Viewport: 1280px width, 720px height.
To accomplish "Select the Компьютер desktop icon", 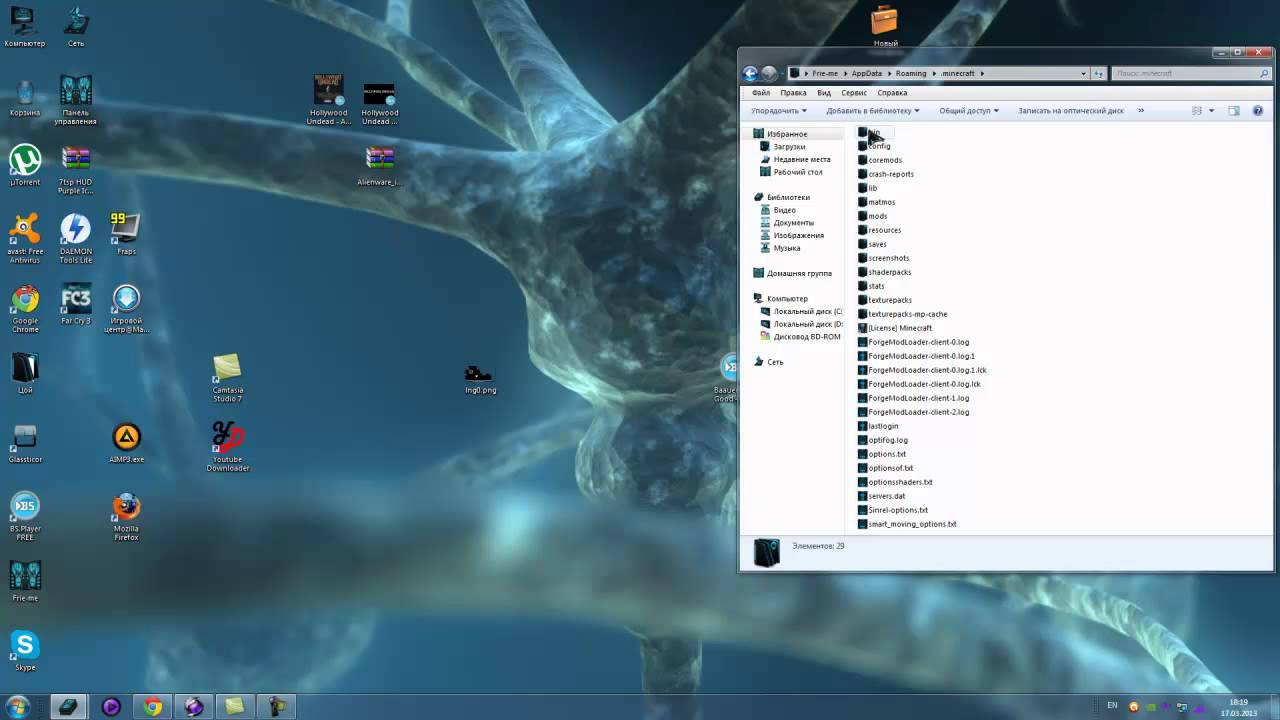I will (25, 27).
